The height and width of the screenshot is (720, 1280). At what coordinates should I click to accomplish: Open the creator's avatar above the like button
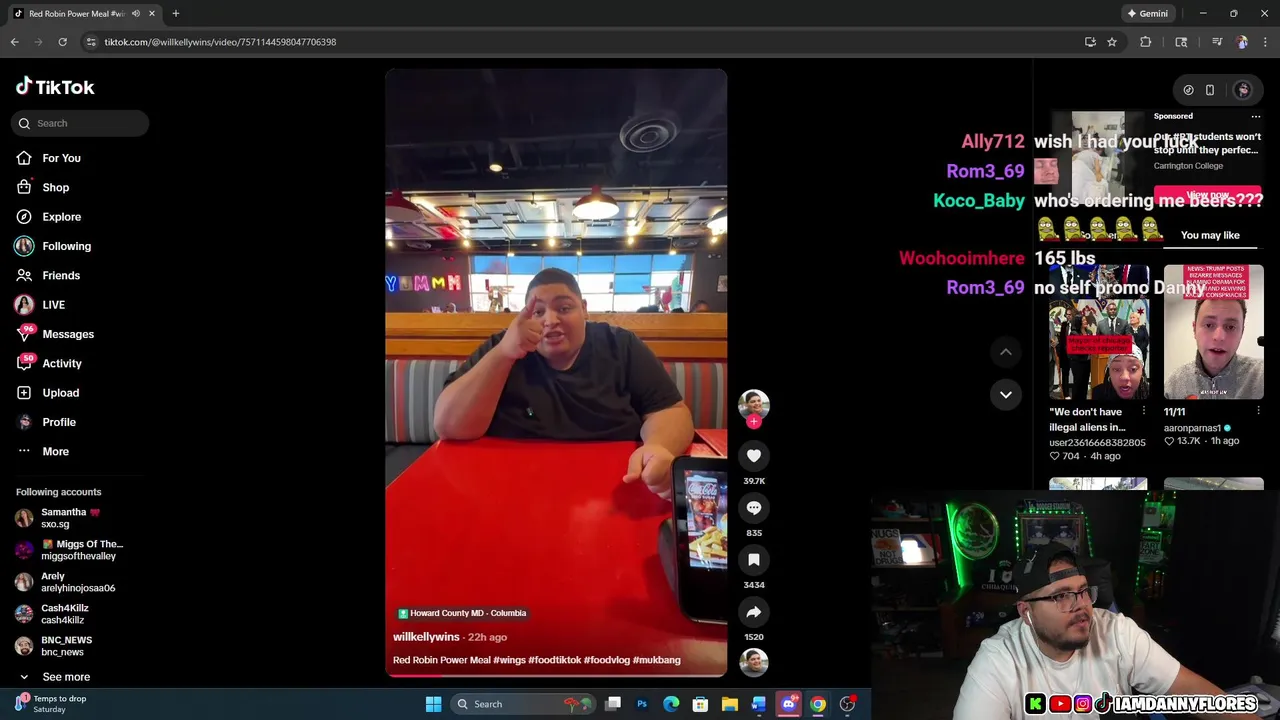tap(754, 404)
